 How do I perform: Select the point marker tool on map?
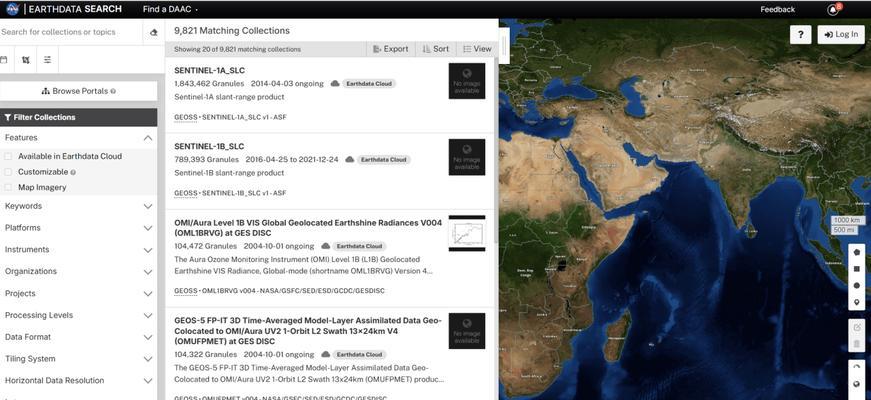tap(857, 302)
